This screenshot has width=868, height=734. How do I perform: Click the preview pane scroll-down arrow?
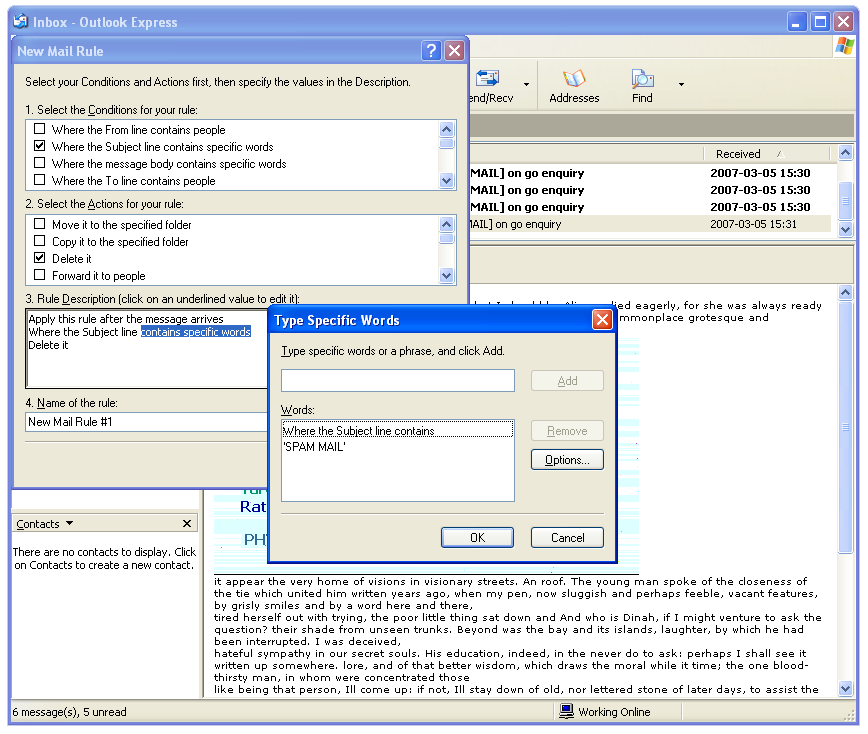click(x=845, y=689)
